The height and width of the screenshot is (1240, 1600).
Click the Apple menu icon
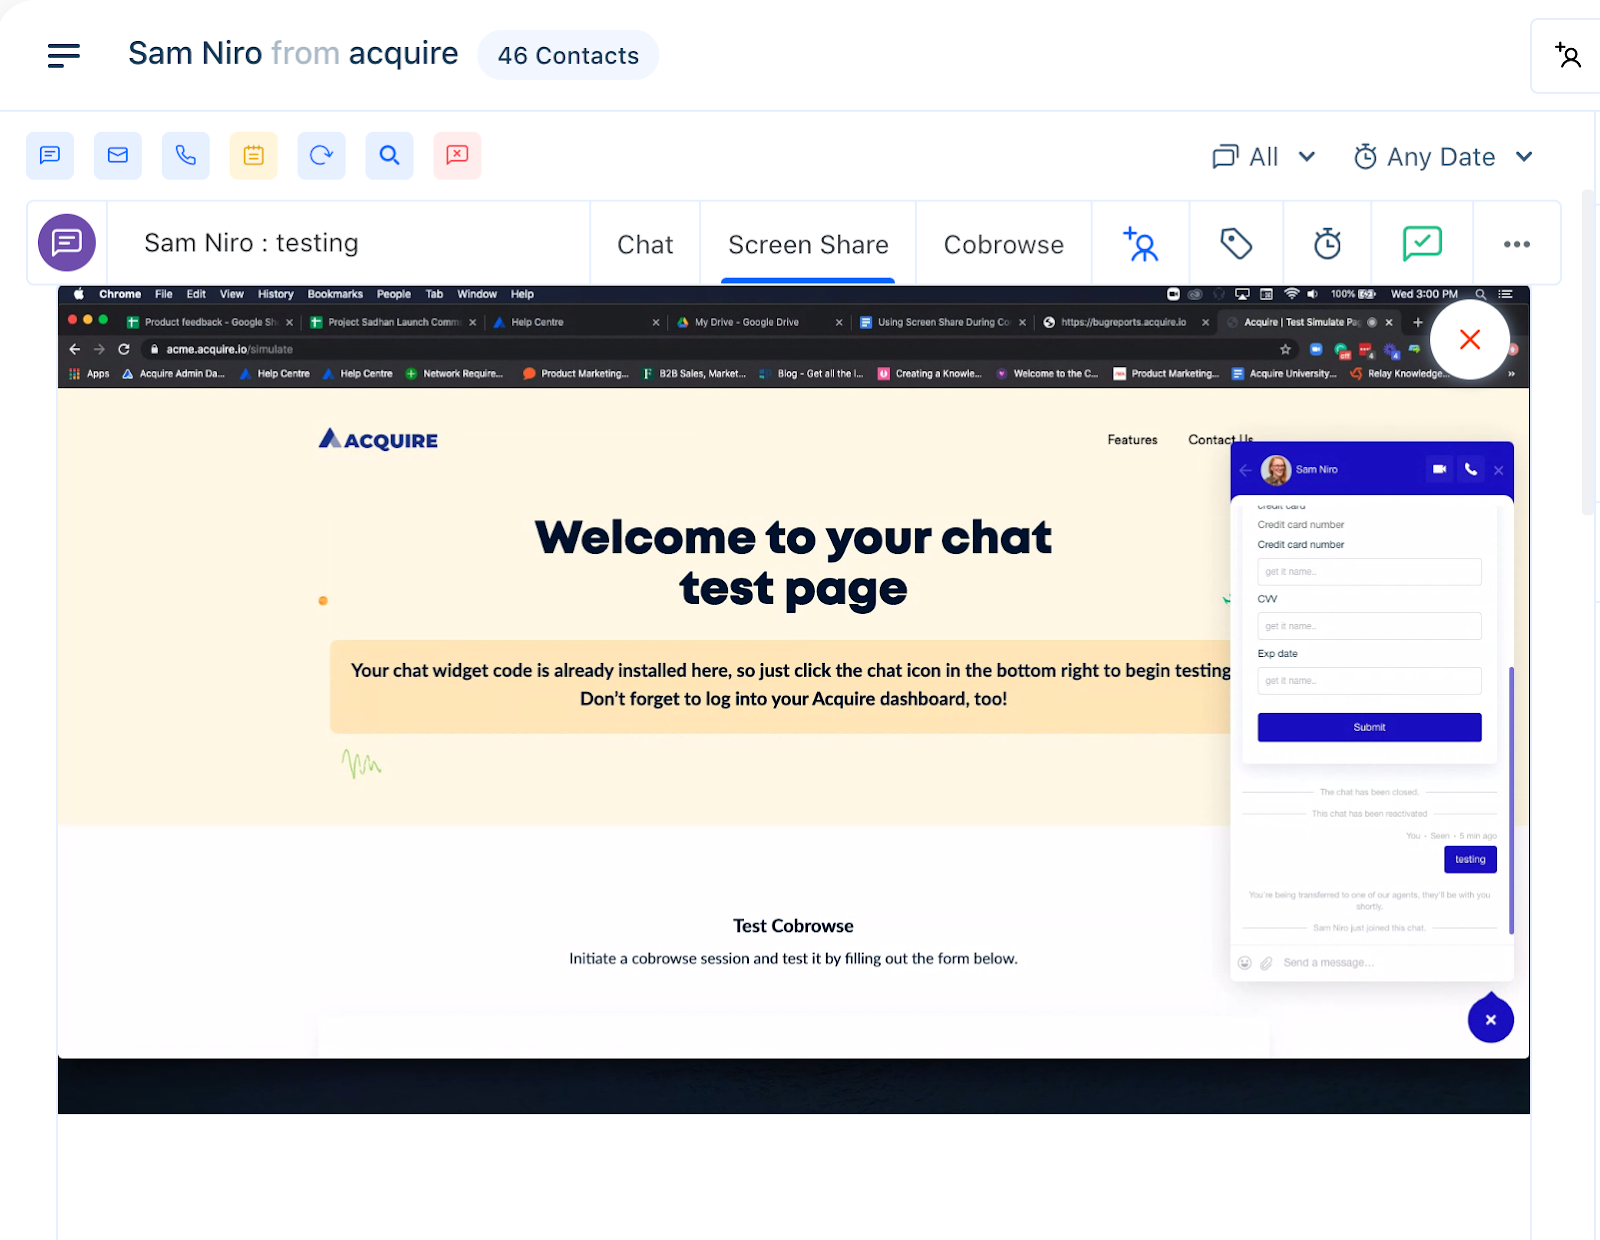pos(78,294)
